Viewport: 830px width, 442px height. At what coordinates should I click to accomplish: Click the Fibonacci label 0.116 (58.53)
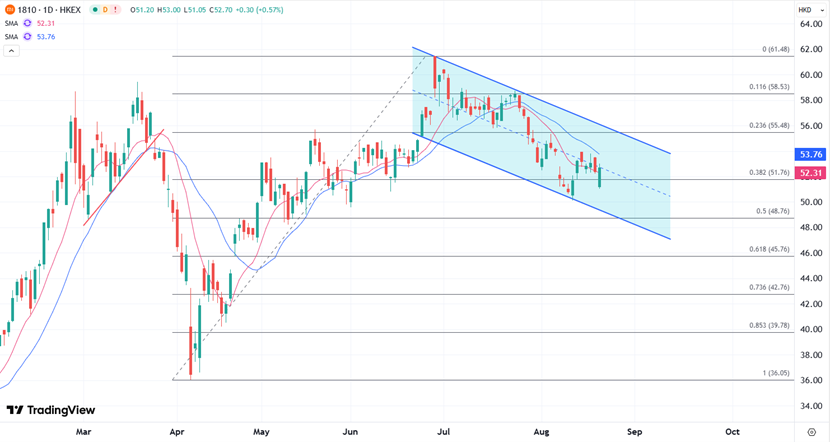coord(769,86)
